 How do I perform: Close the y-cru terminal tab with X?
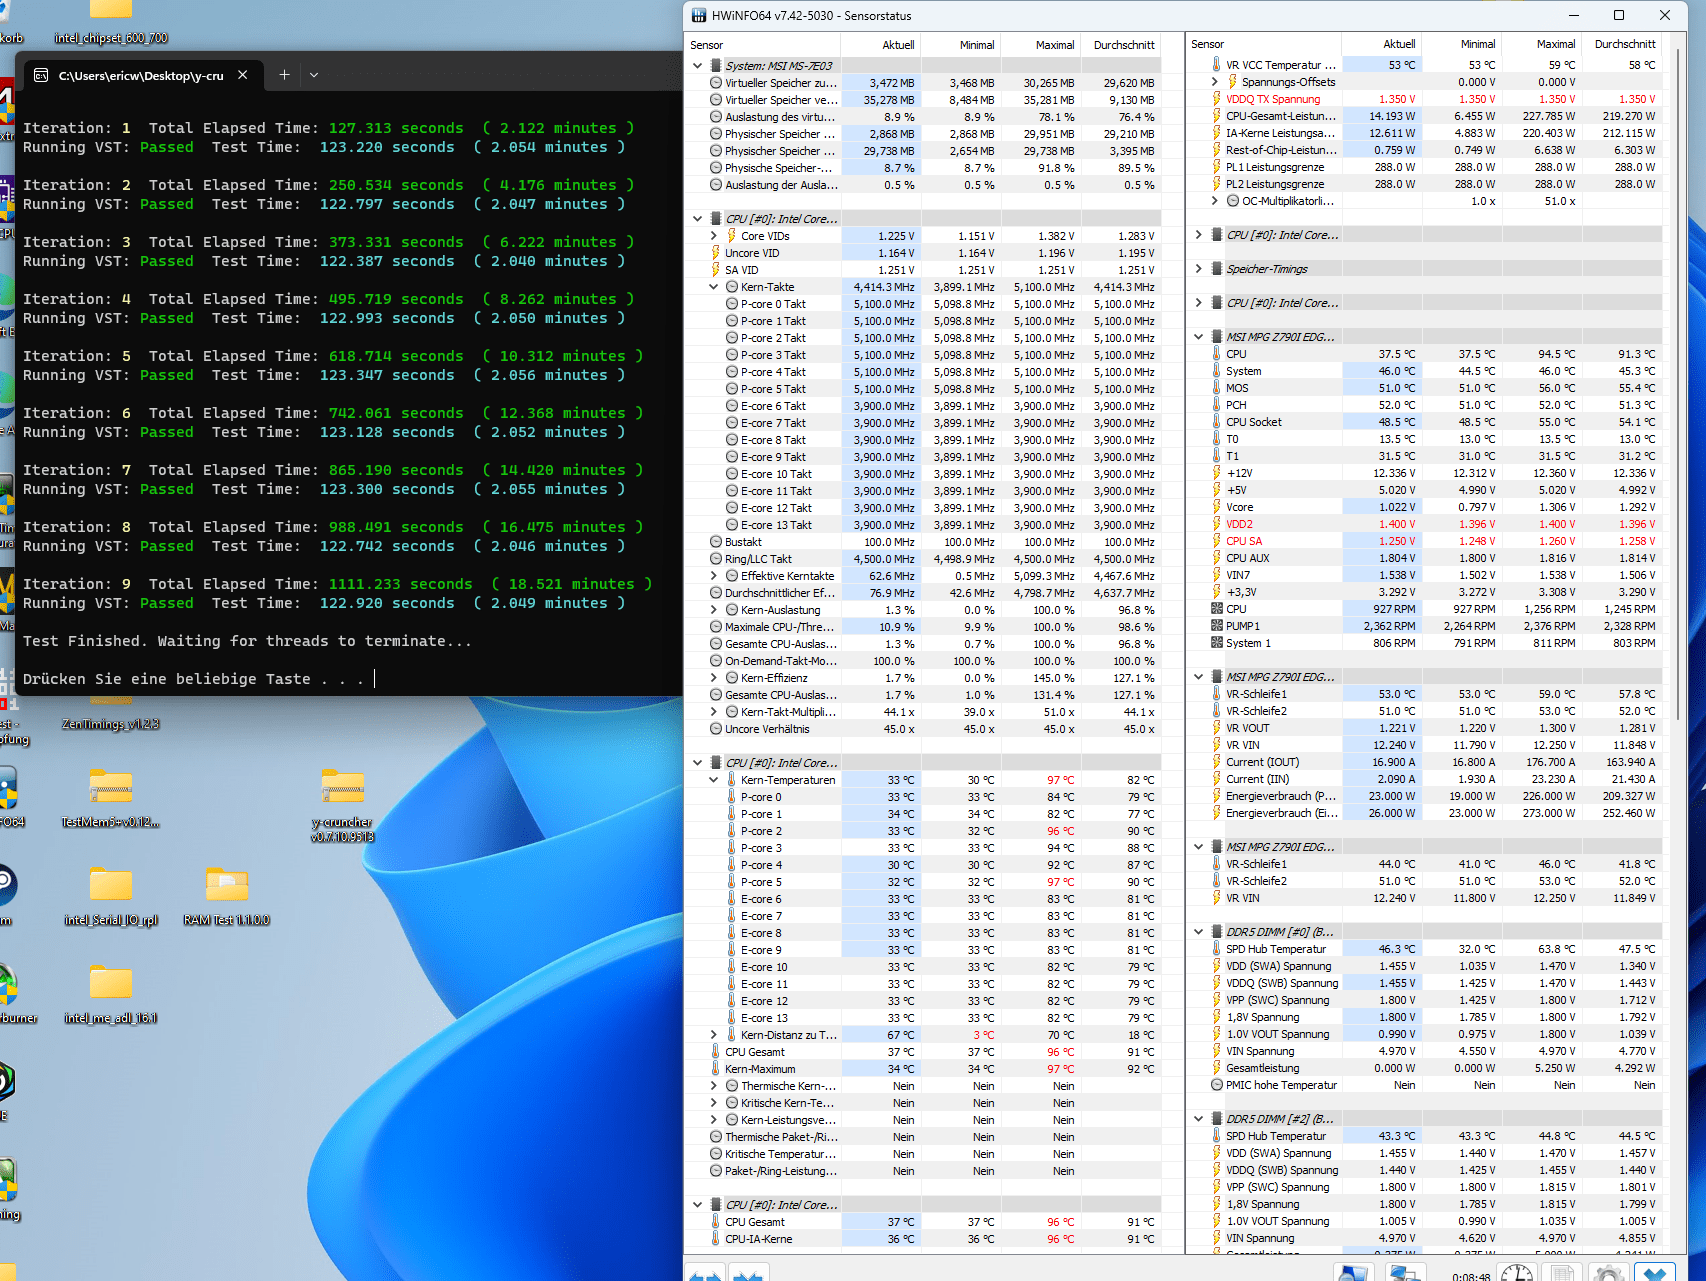pos(243,75)
